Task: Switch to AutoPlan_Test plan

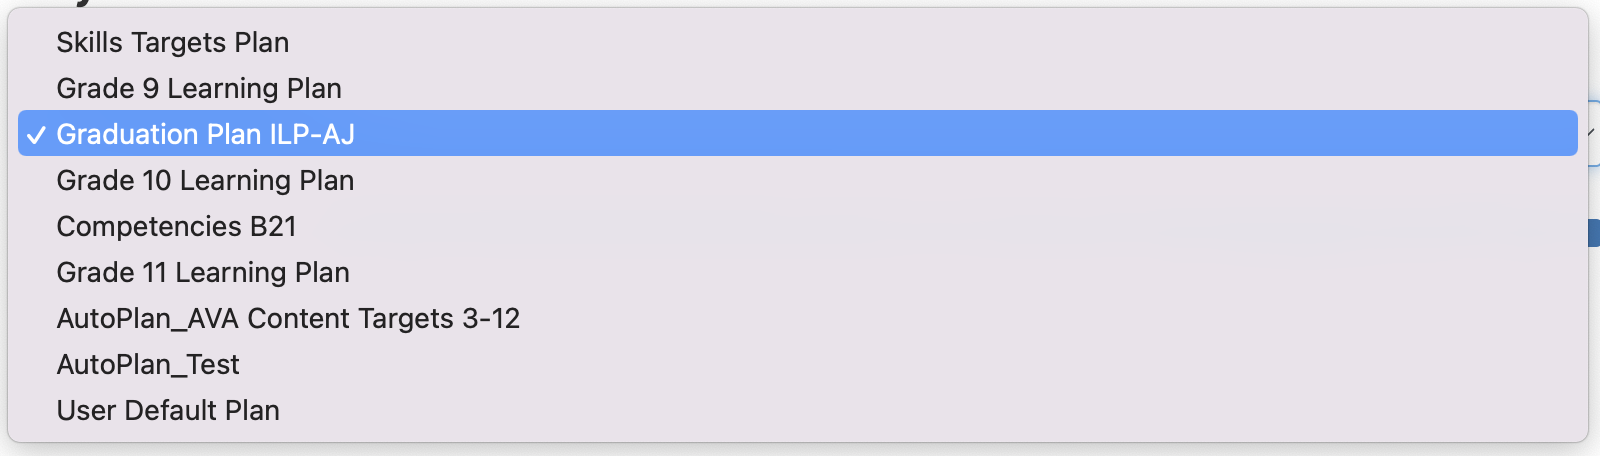Action: pos(148,364)
